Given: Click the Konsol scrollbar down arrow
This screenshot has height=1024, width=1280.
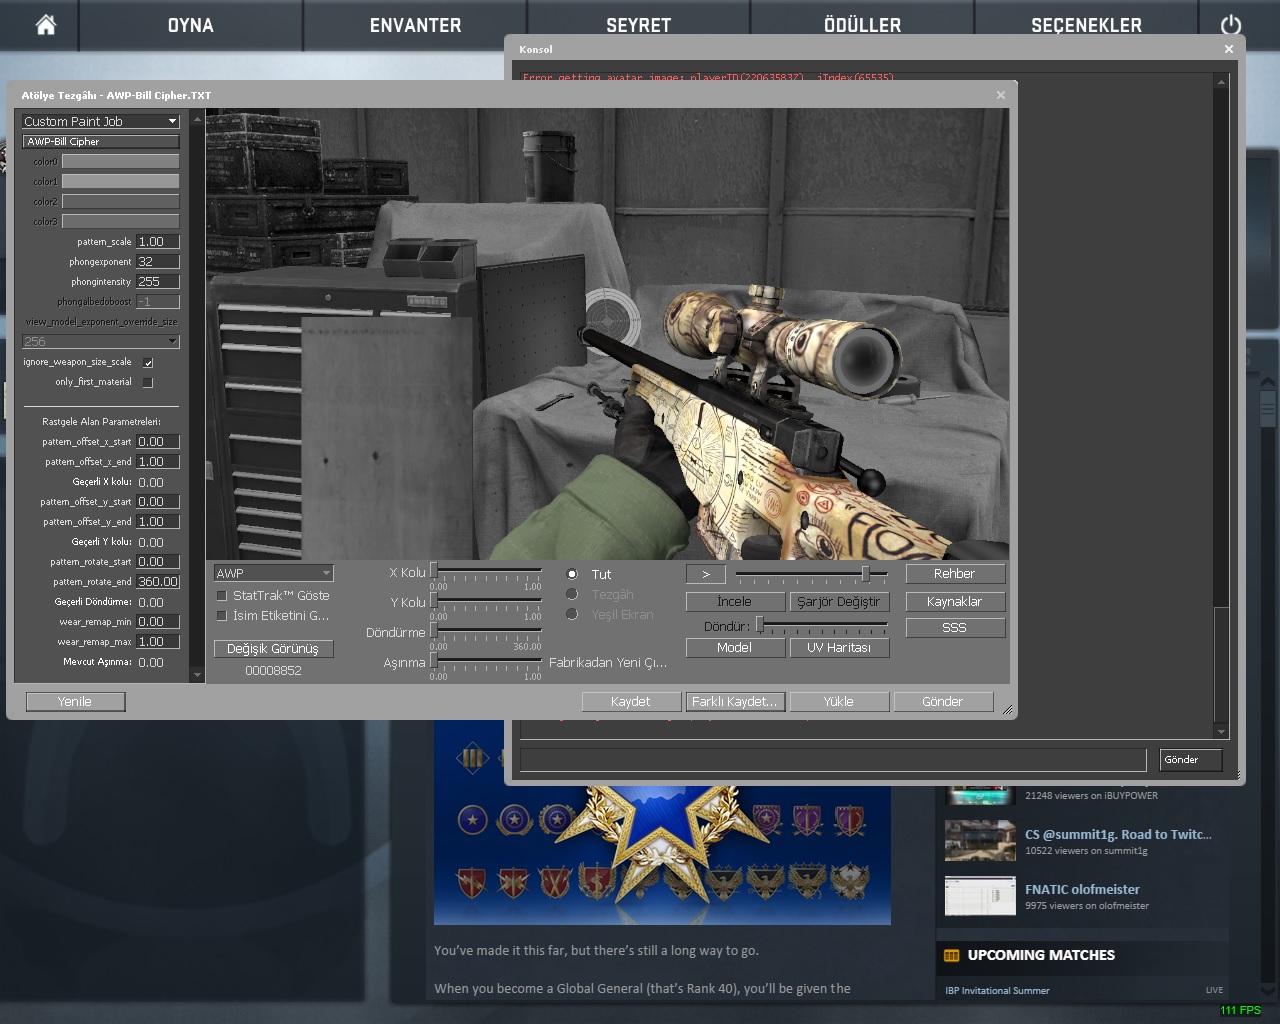Looking at the screenshot, I should click(x=1221, y=732).
